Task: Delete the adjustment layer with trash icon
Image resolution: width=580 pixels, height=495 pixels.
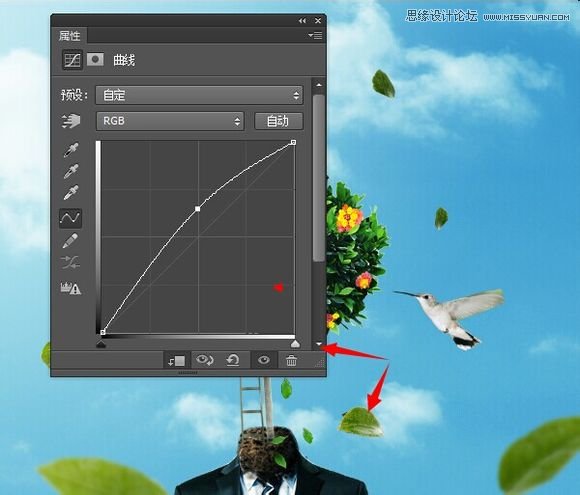Action: 291,360
